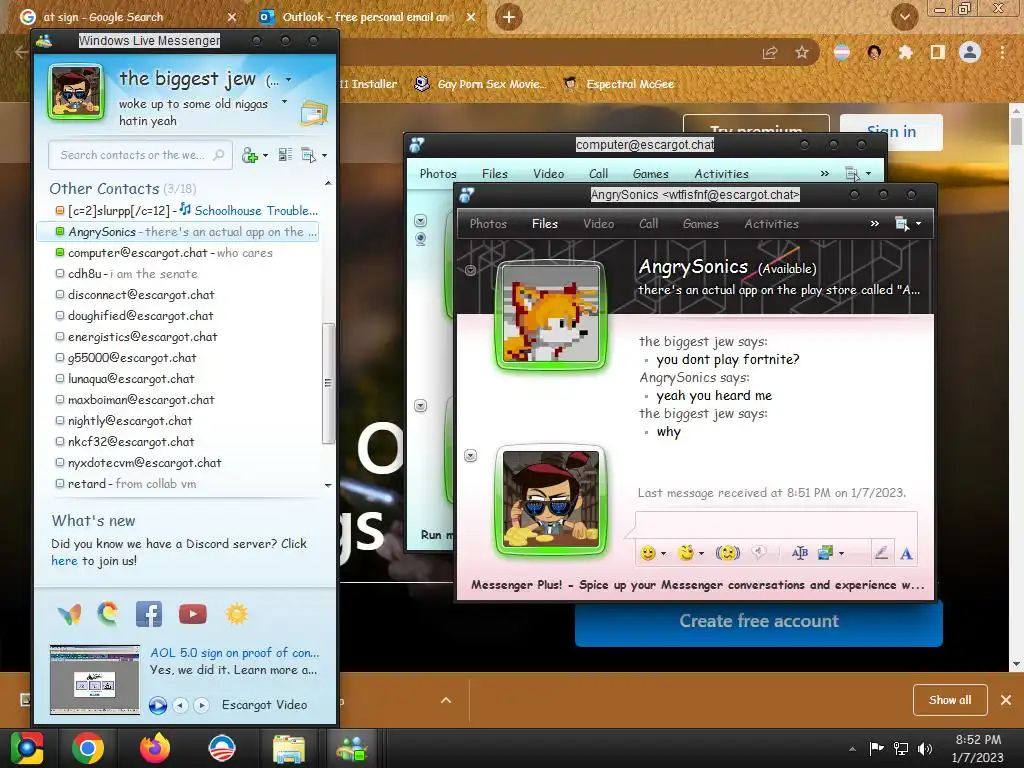The image size is (1024, 768).
Task: Click the network icon in system tray
Action: click(x=901, y=748)
